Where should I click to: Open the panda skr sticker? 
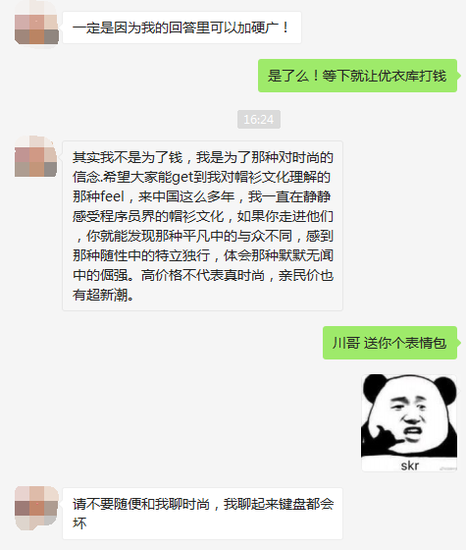coord(409,423)
